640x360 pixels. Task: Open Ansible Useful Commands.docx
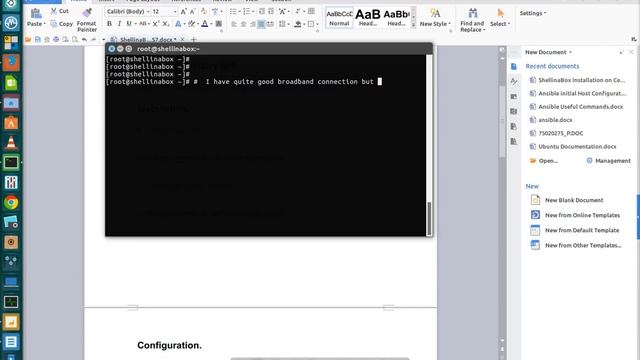[x=576, y=107]
